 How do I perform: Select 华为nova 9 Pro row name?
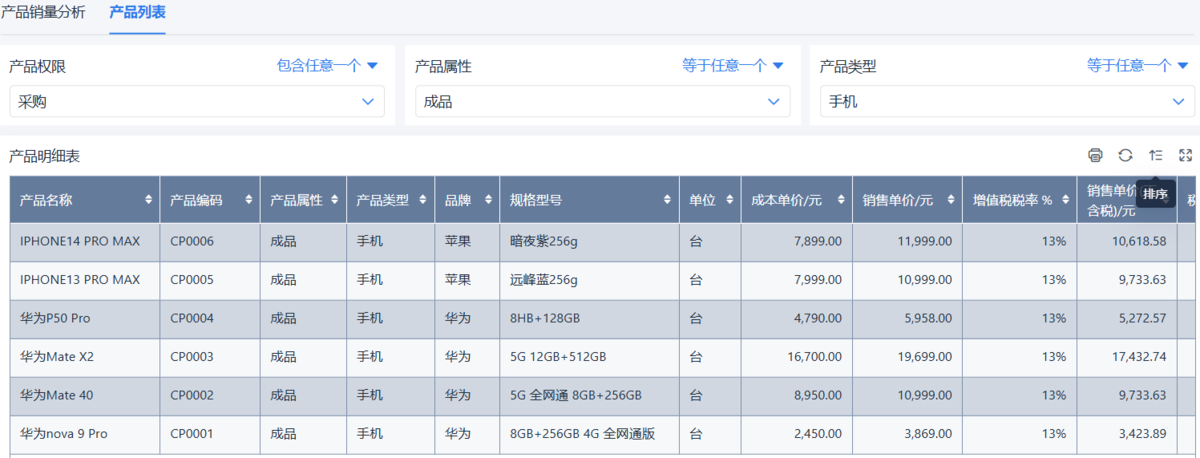(x=64, y=434)
